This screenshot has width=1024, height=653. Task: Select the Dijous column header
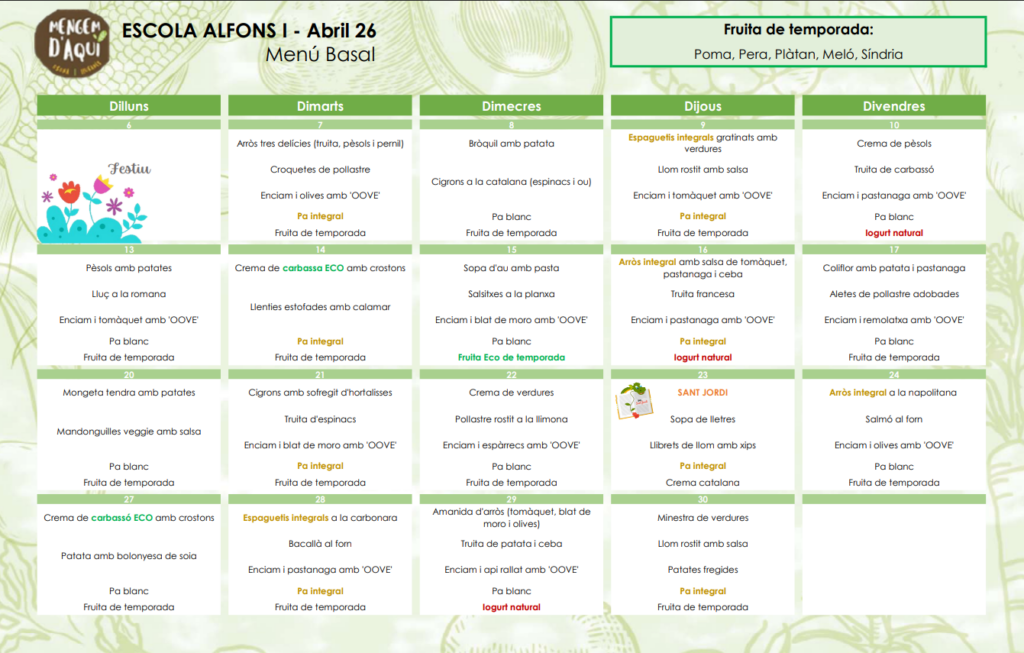(703, 106)
